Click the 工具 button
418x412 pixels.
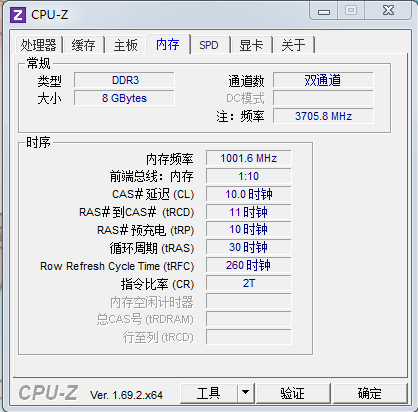(209, 393)
